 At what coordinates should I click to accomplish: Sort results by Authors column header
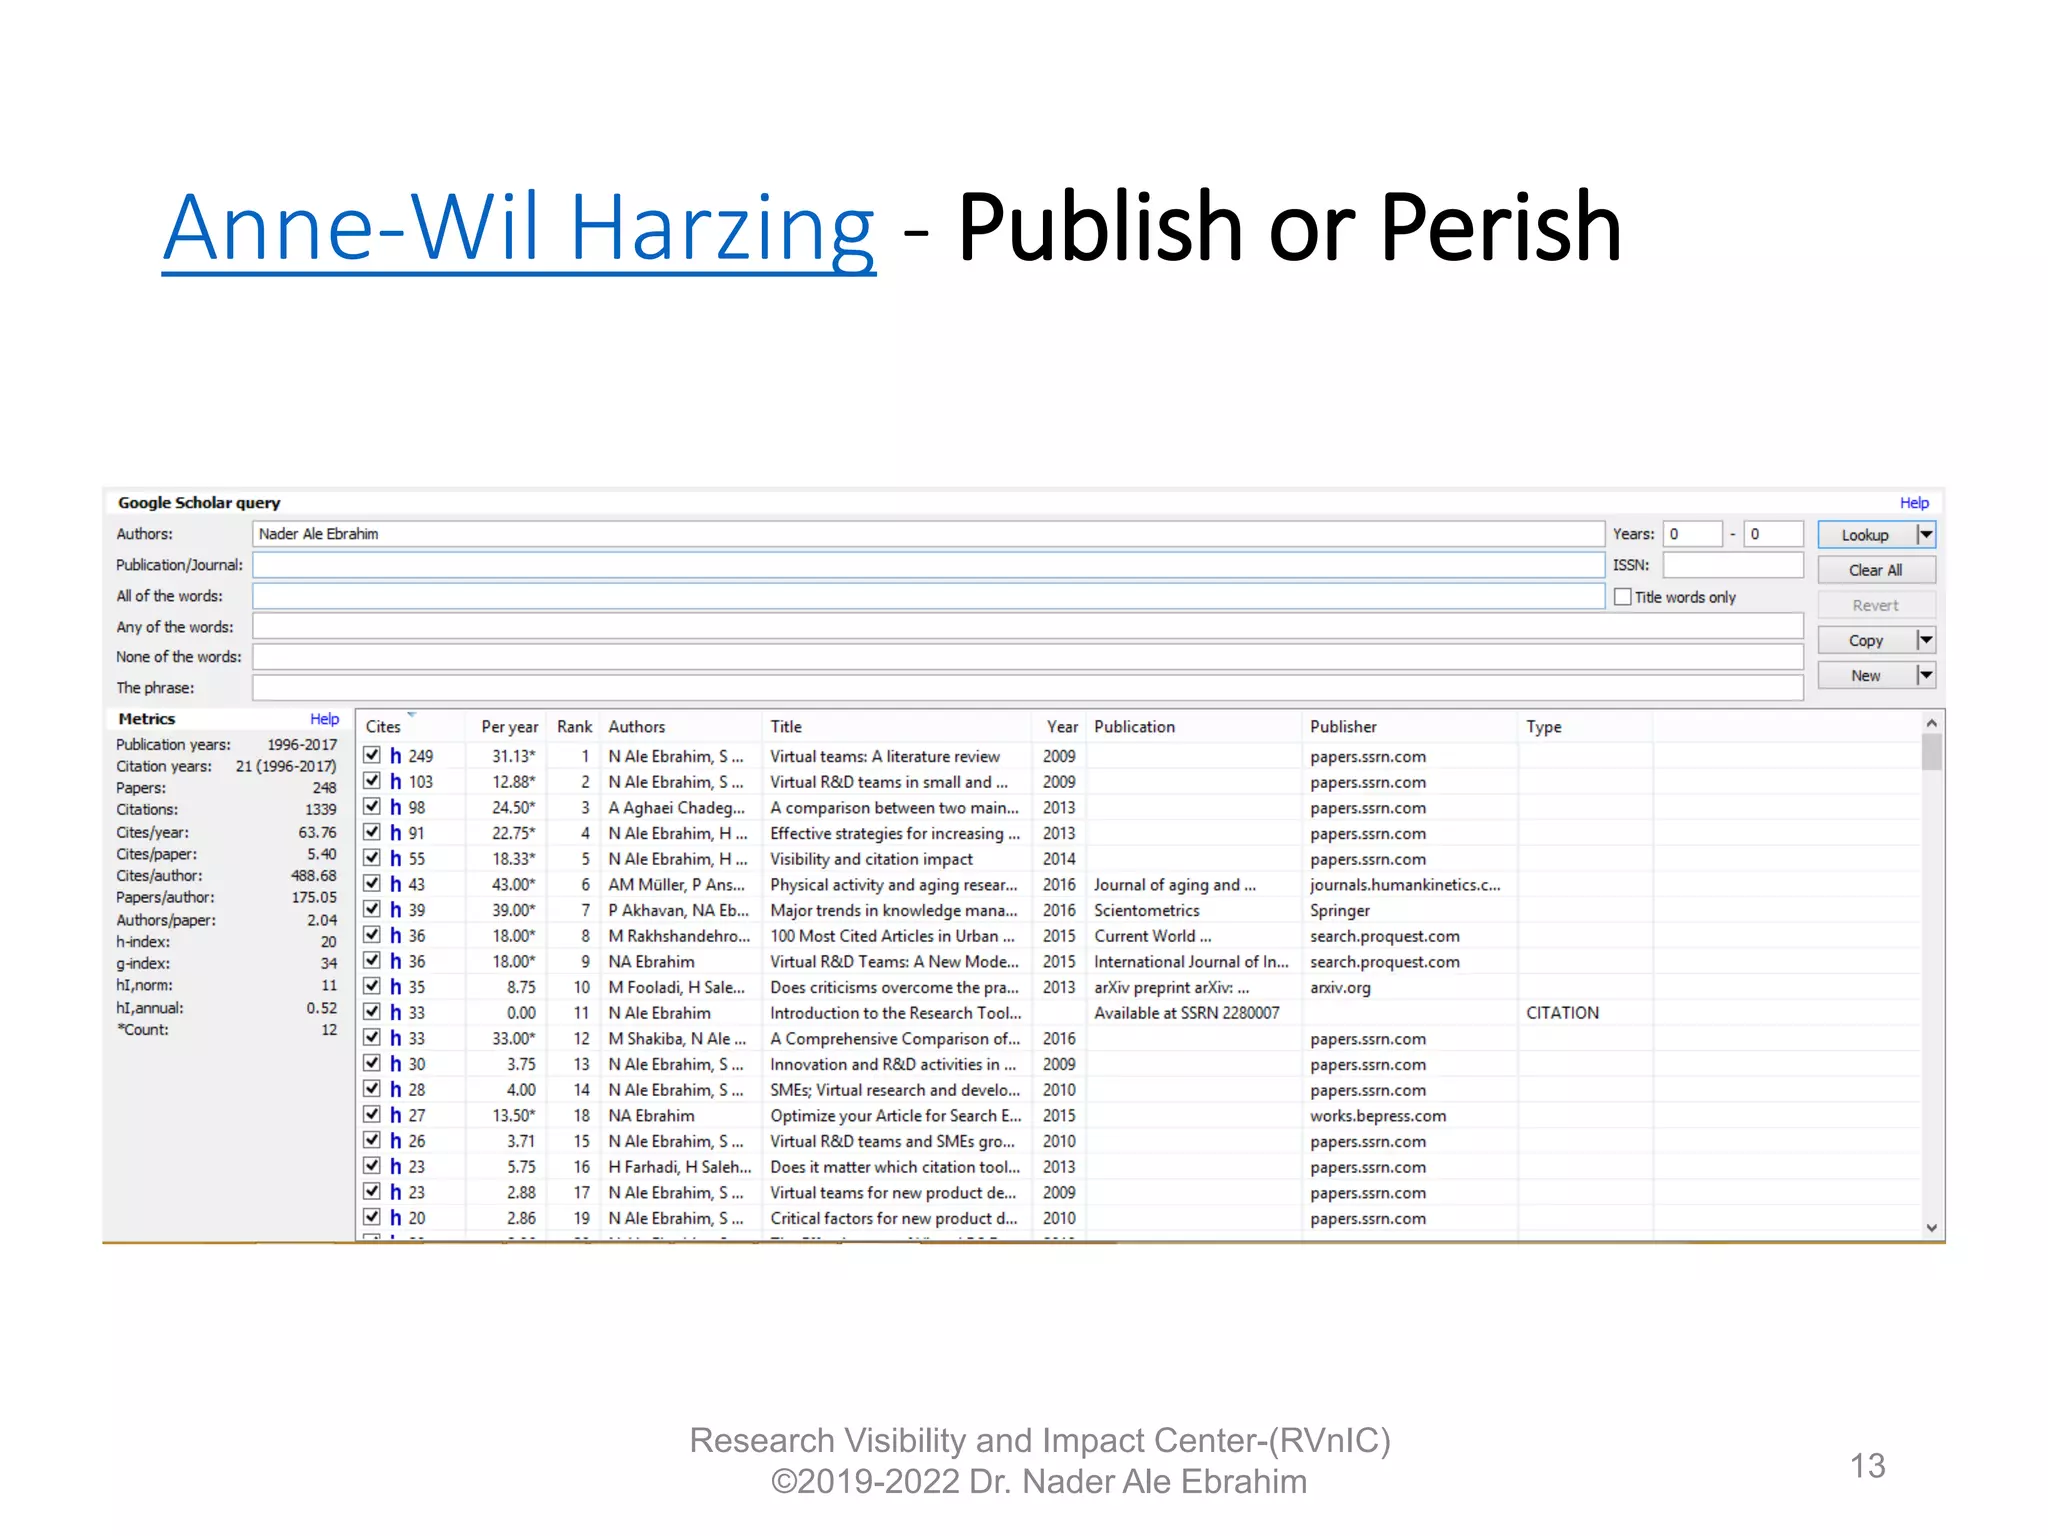(681, 727)
